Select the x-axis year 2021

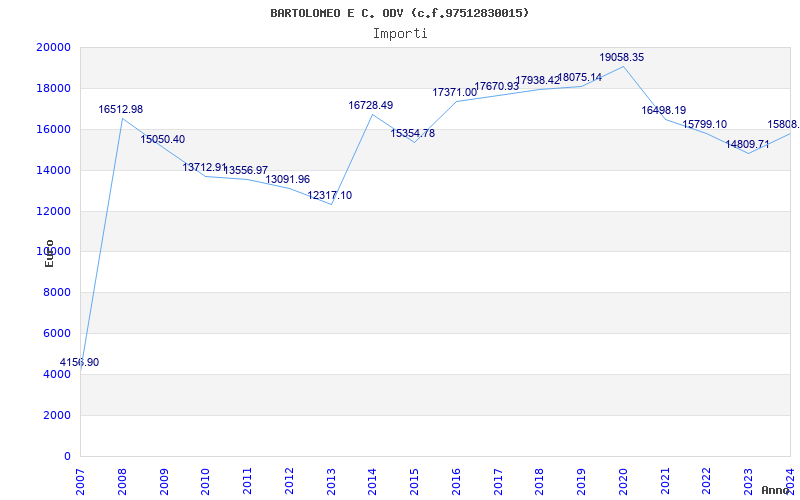point(665,482)
